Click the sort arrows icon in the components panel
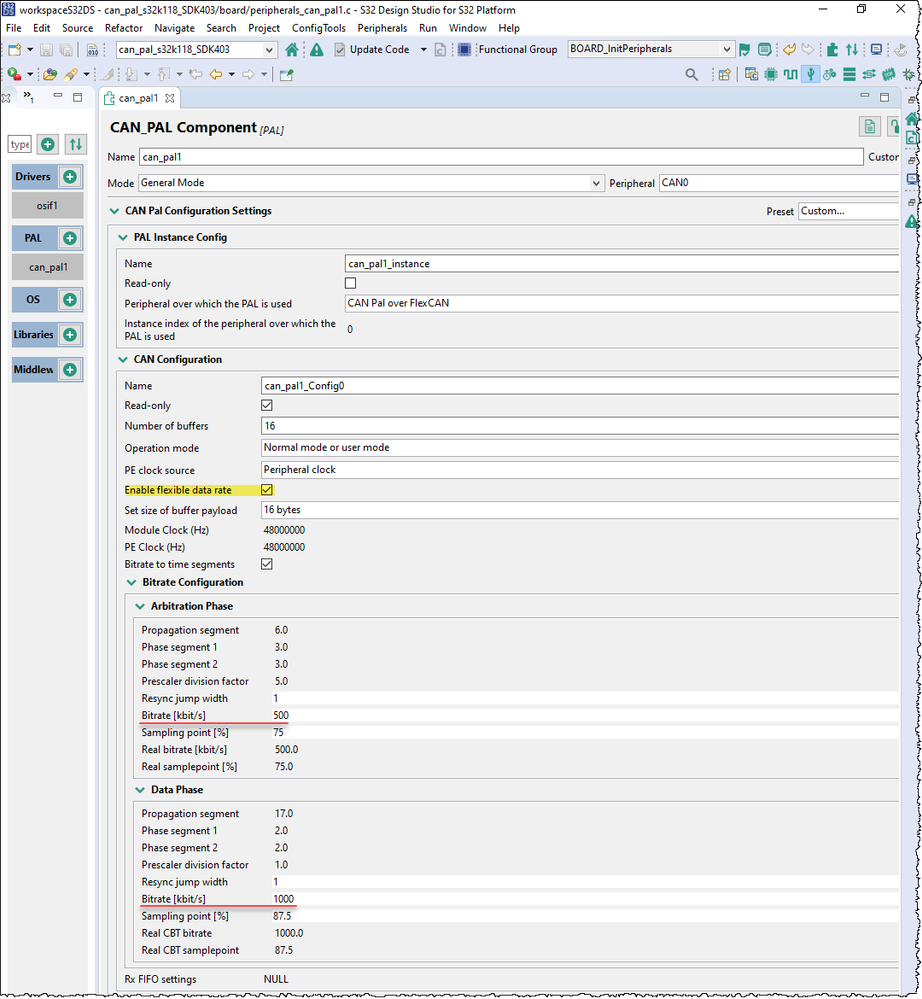The height and width of the screenshot is (999, 922). click(x=75, y=144)
